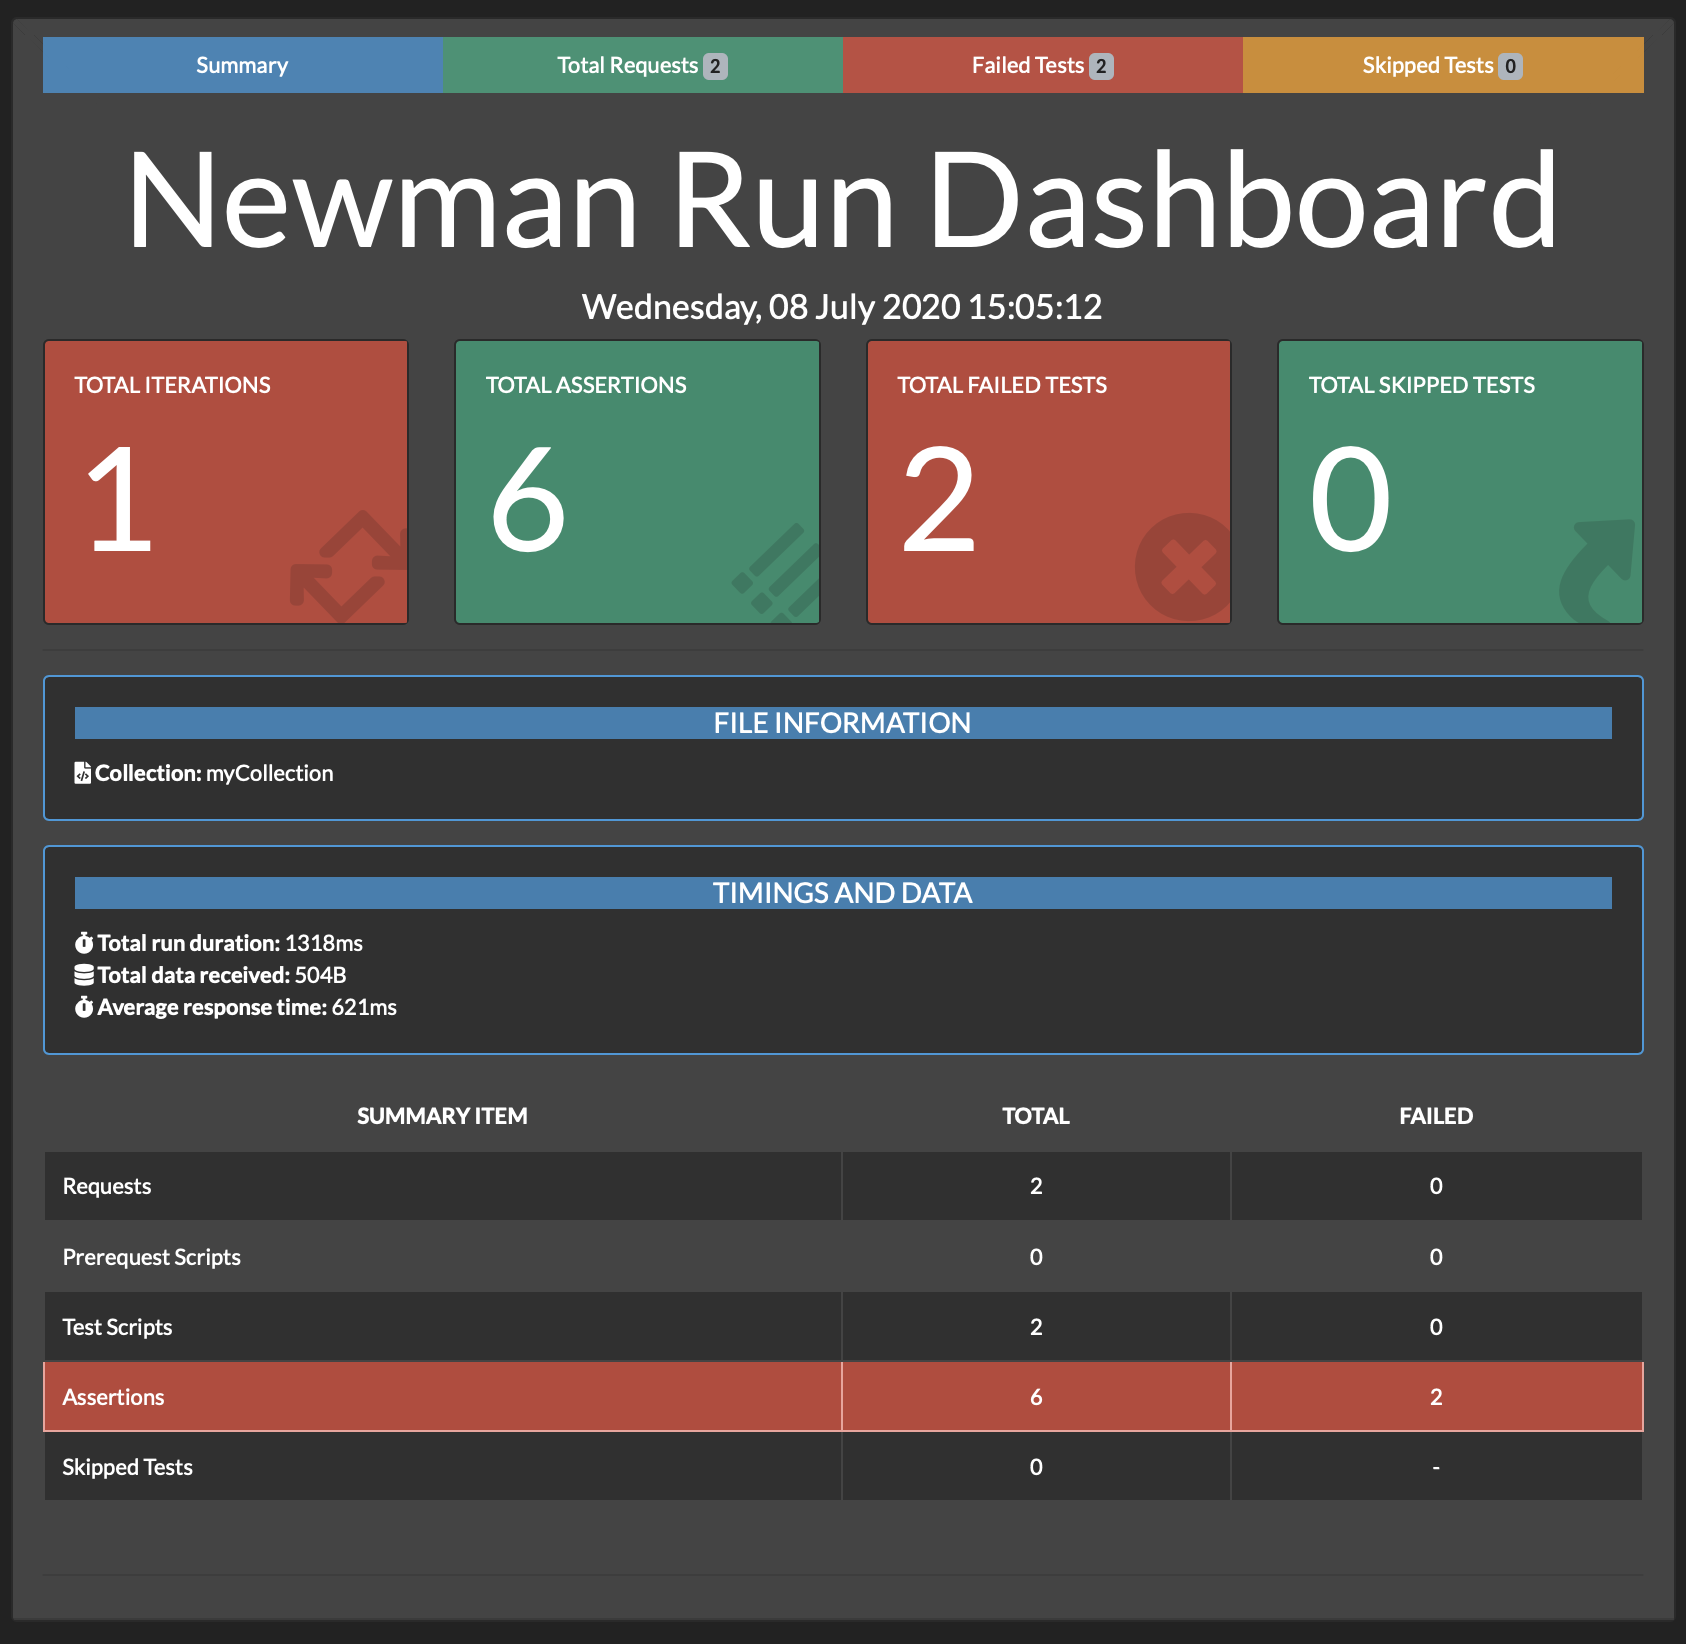Click the Failed Tests count badge
This screenshot has width=1686, height=1644.
pyautogui.click(x=1101, y=66)
